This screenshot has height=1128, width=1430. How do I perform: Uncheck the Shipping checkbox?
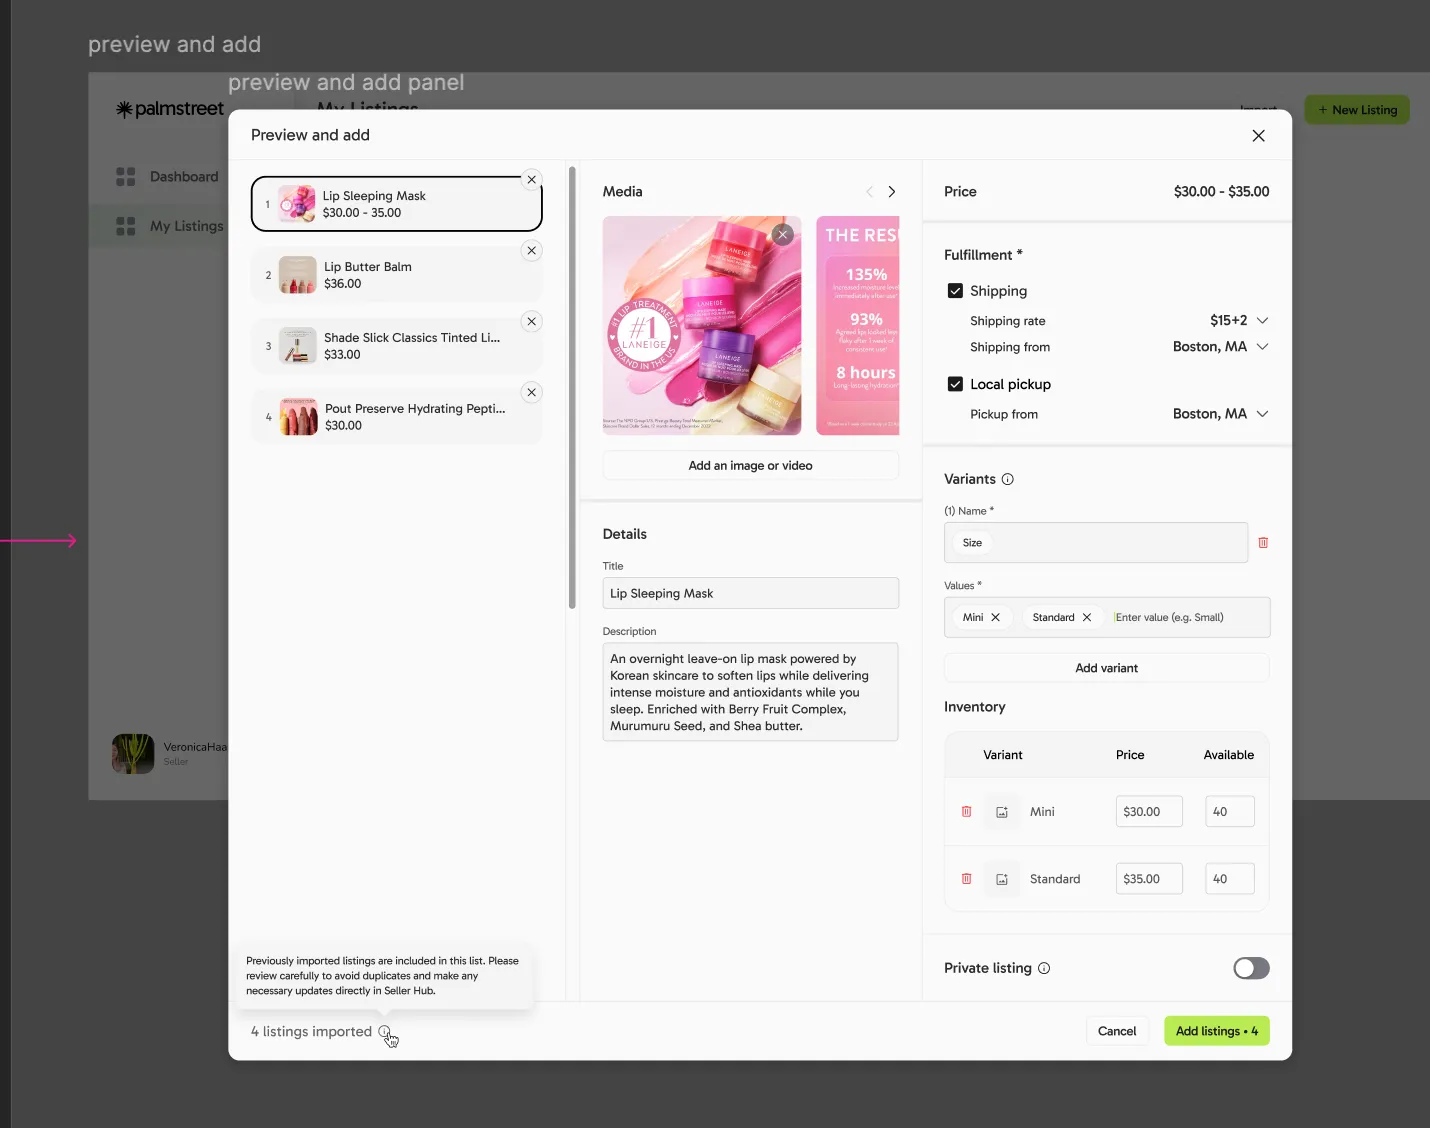[x=955, y=291]
